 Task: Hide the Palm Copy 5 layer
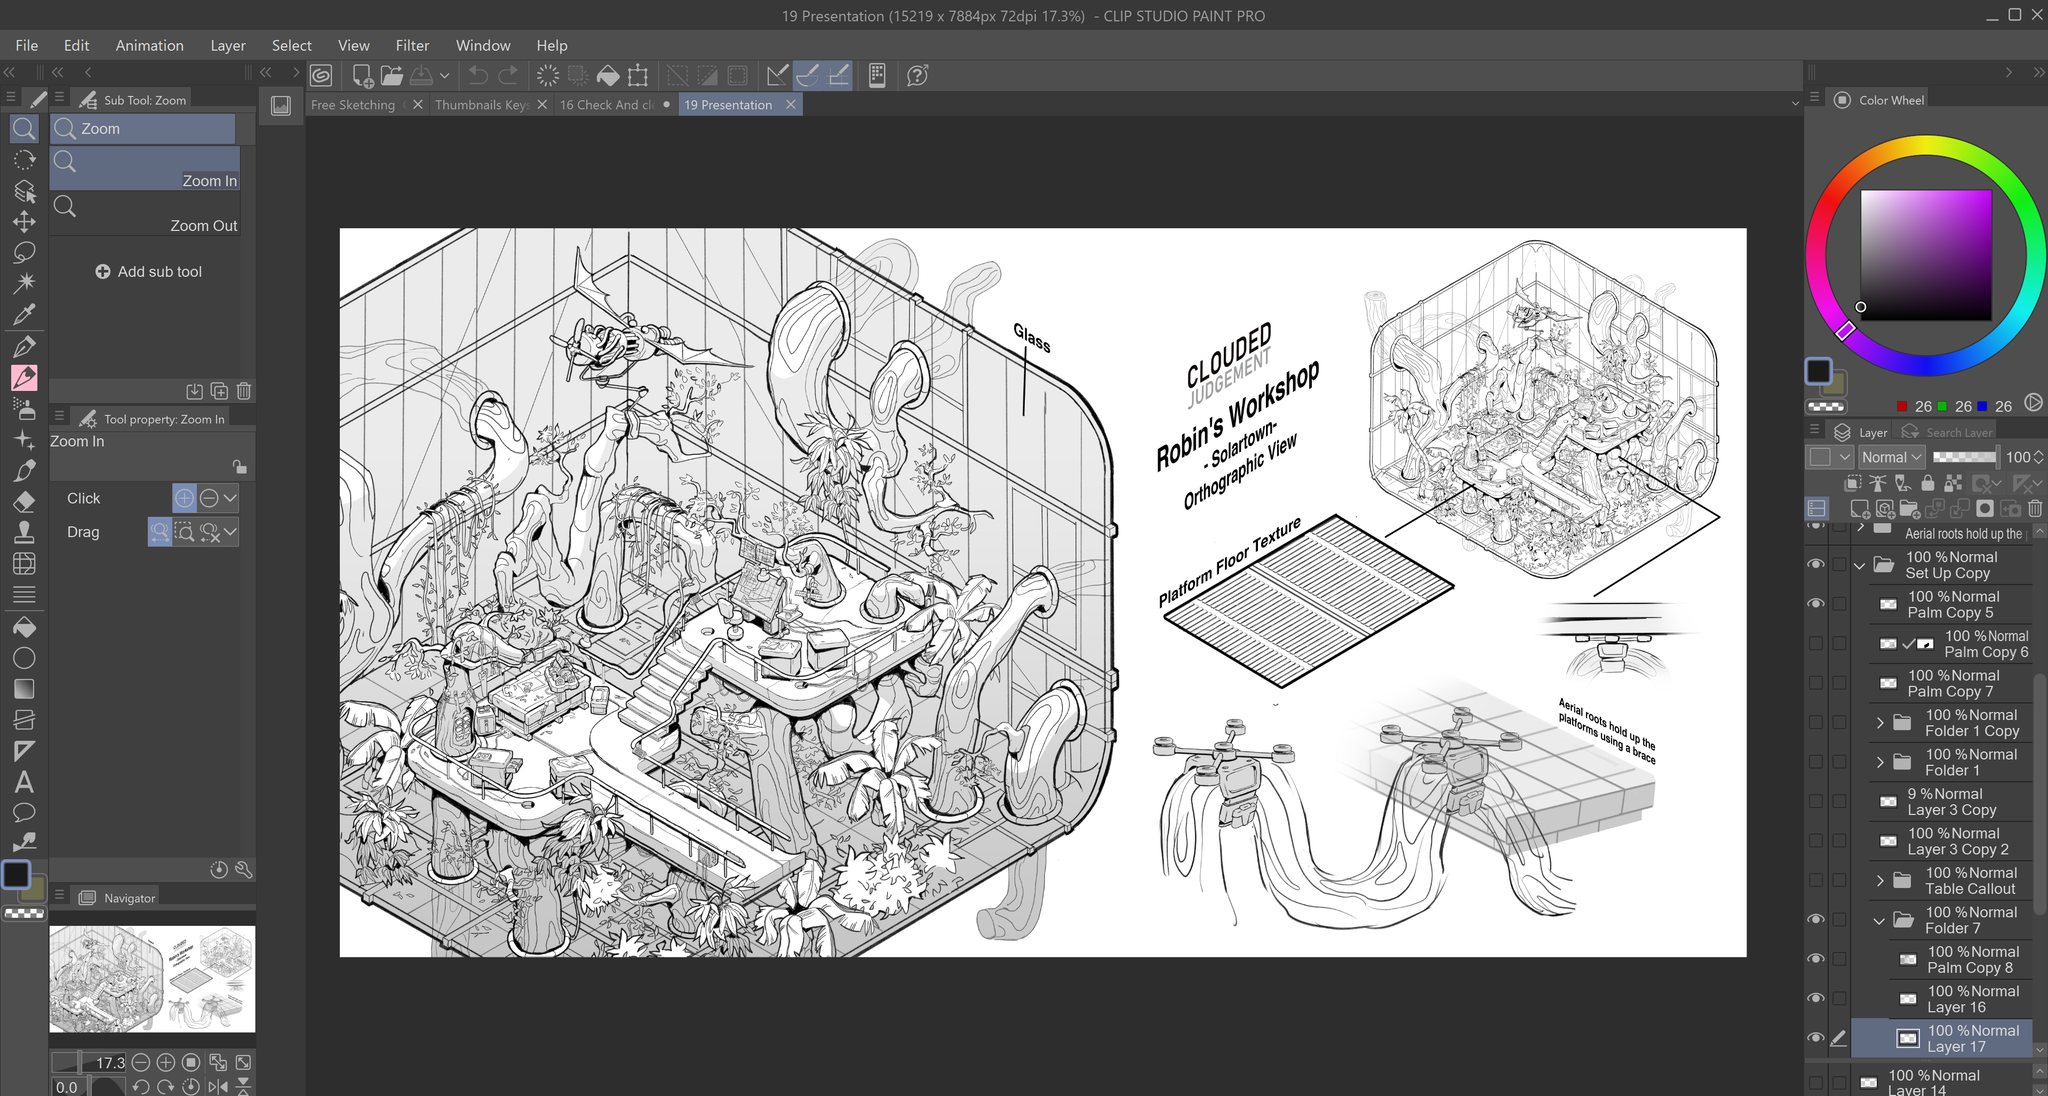(1816, 604)
